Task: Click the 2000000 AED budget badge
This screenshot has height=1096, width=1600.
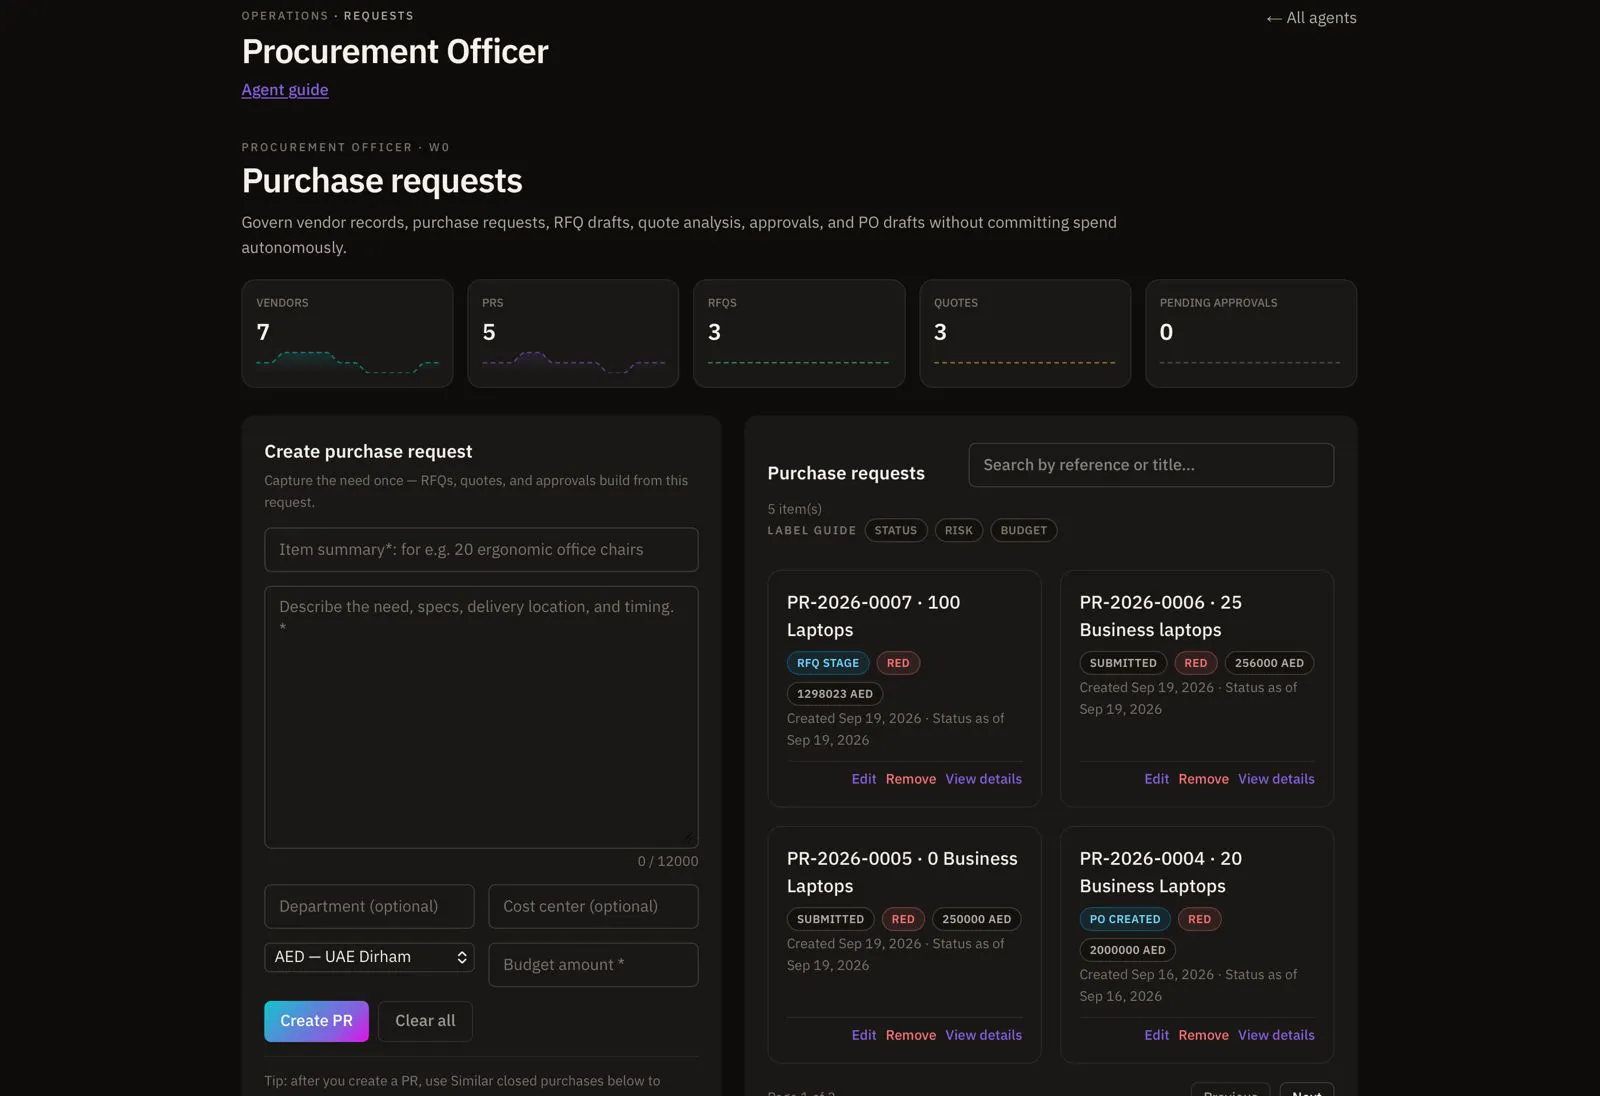Action: [x=1127, y=950]
